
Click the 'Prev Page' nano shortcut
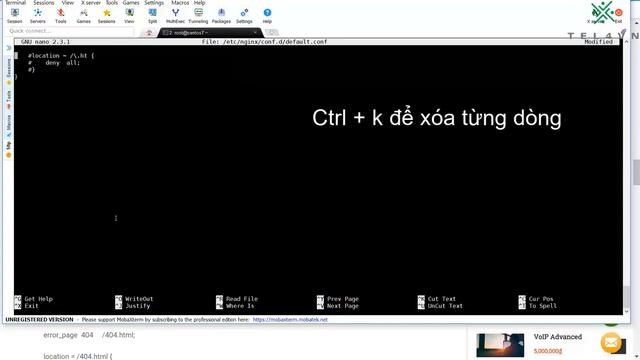coord(338,299)
